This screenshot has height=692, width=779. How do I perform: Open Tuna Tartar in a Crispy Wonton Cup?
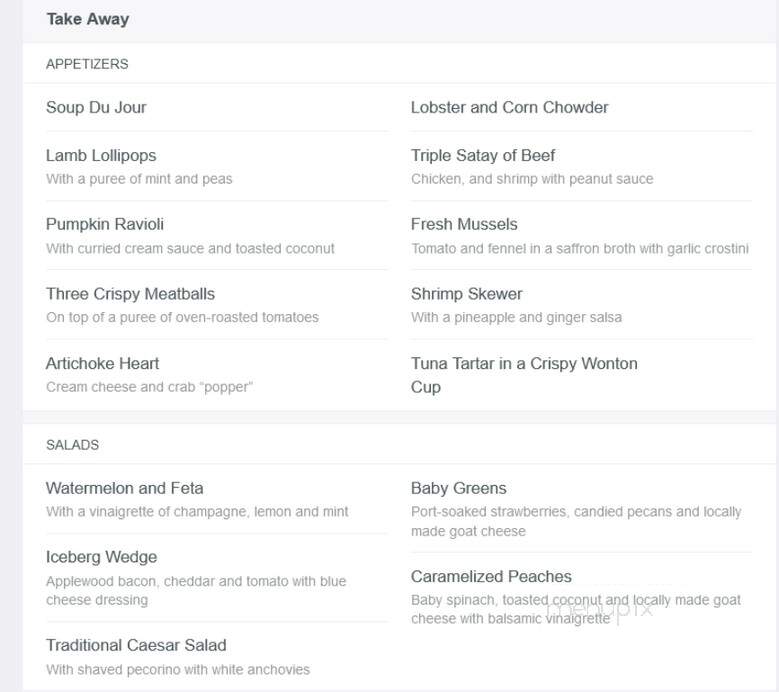coord(524,375)
